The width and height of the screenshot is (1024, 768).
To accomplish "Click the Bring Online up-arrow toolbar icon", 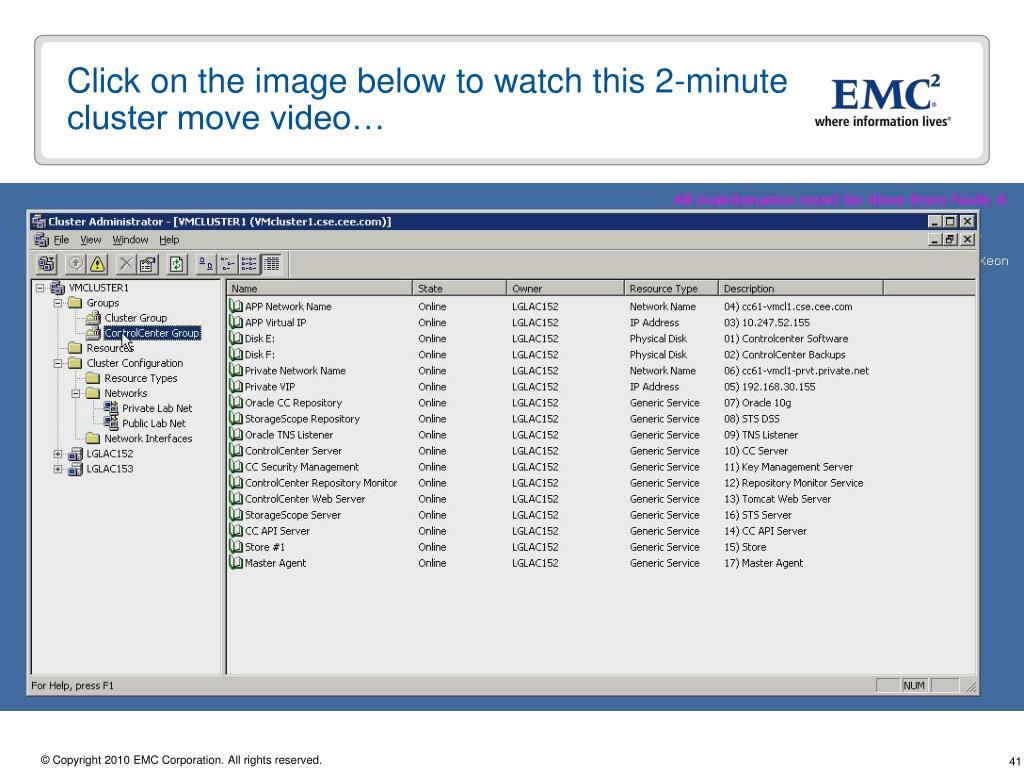I will (x=76, y=264).
